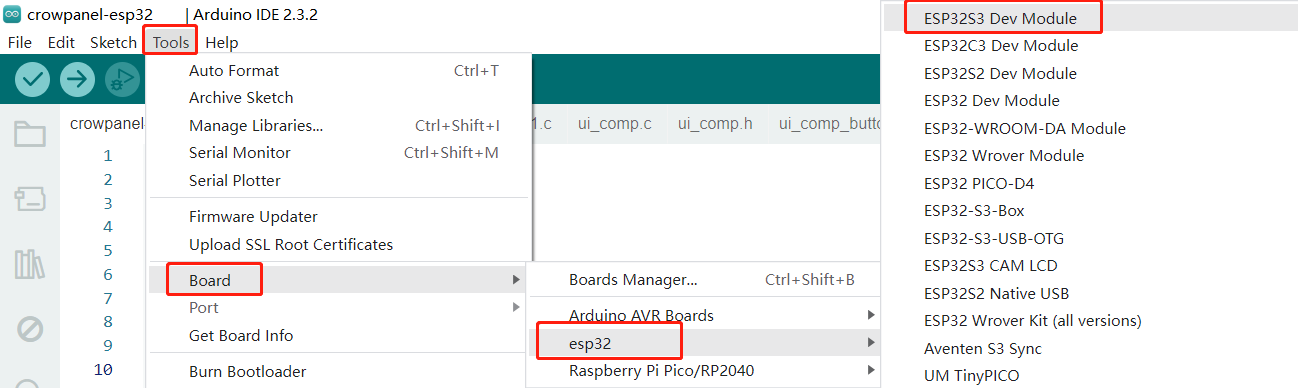Click the Verify checkmark toolbar button
The height and width of the screenshot is (388, 1298).
(33, 79)
